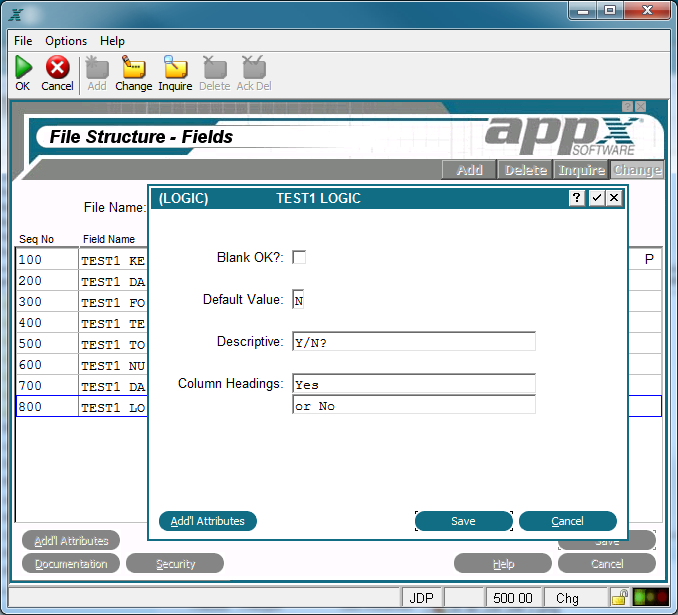
Task: Click the Documentation button
Action: [71, 564]
